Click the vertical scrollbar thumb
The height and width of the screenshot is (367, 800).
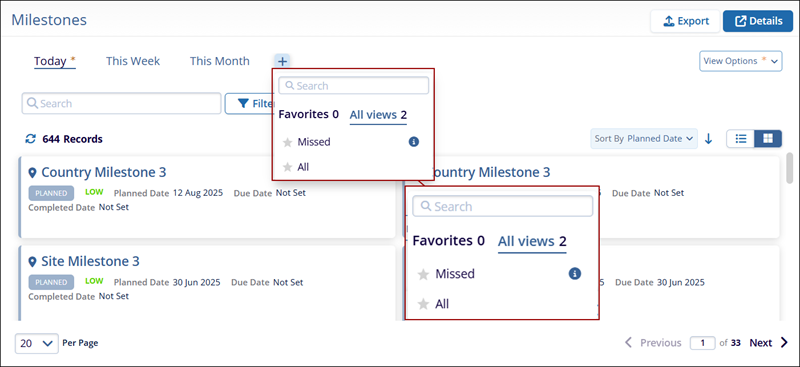790,168
